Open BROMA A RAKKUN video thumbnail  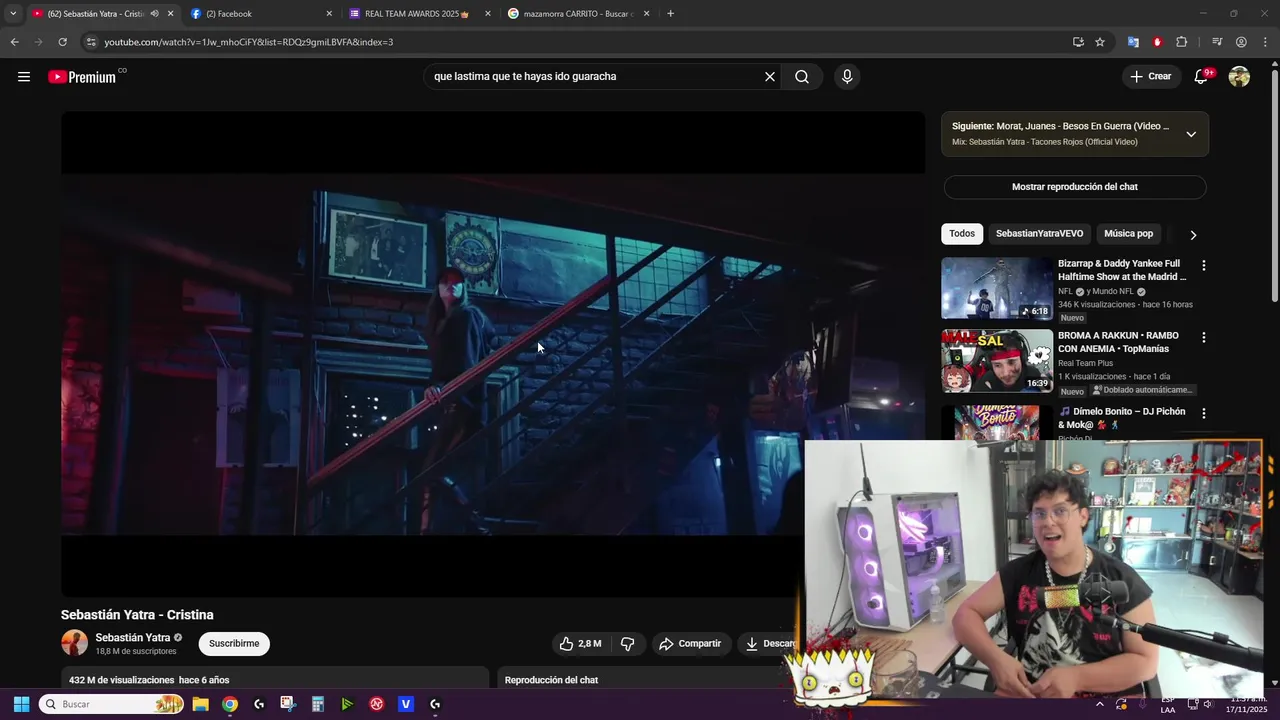pyautogui.click(x=997, y=361)
